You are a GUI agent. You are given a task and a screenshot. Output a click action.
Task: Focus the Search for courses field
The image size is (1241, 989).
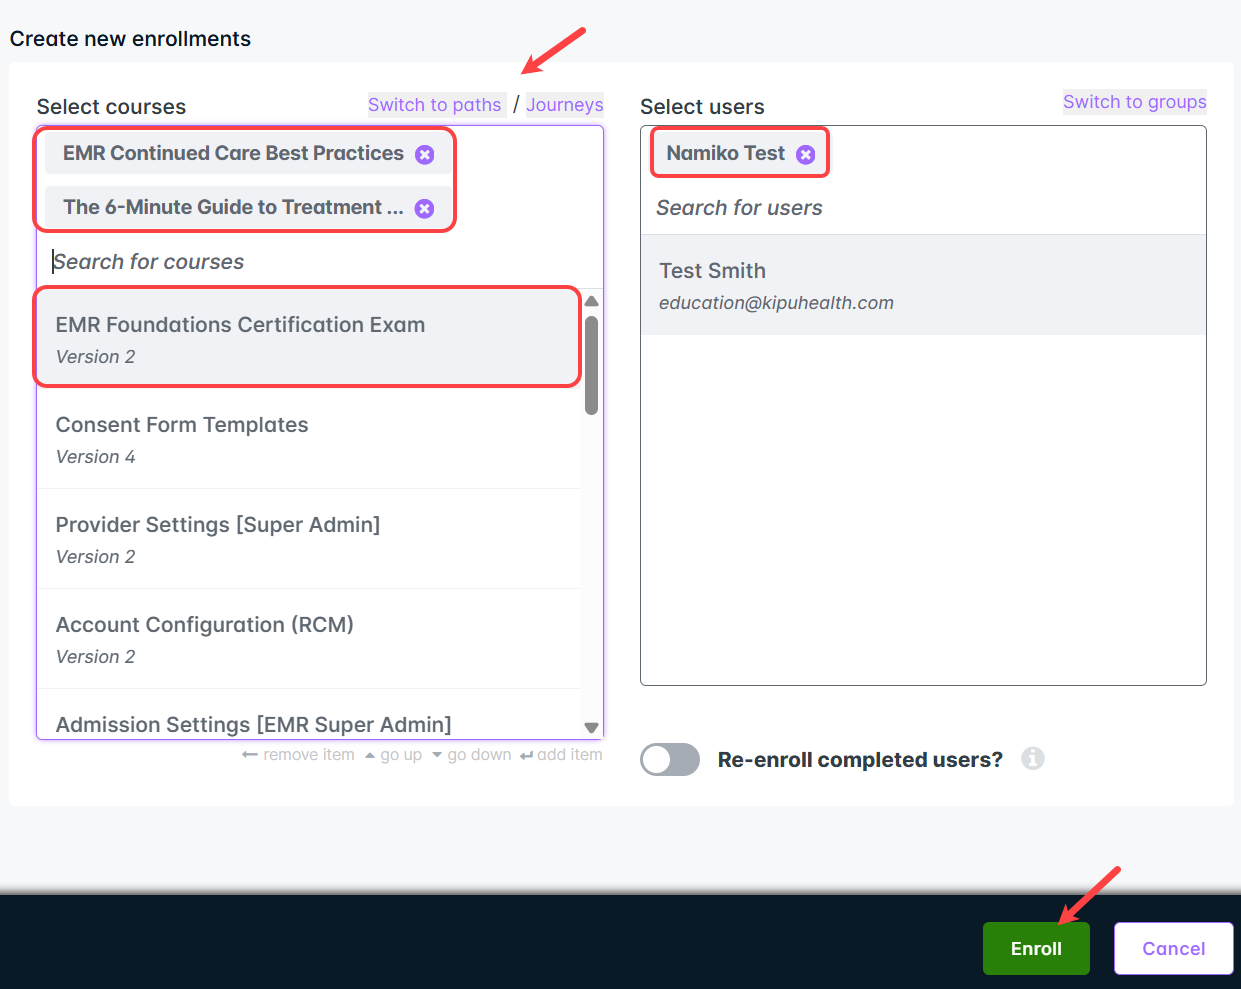pos(300,262)
